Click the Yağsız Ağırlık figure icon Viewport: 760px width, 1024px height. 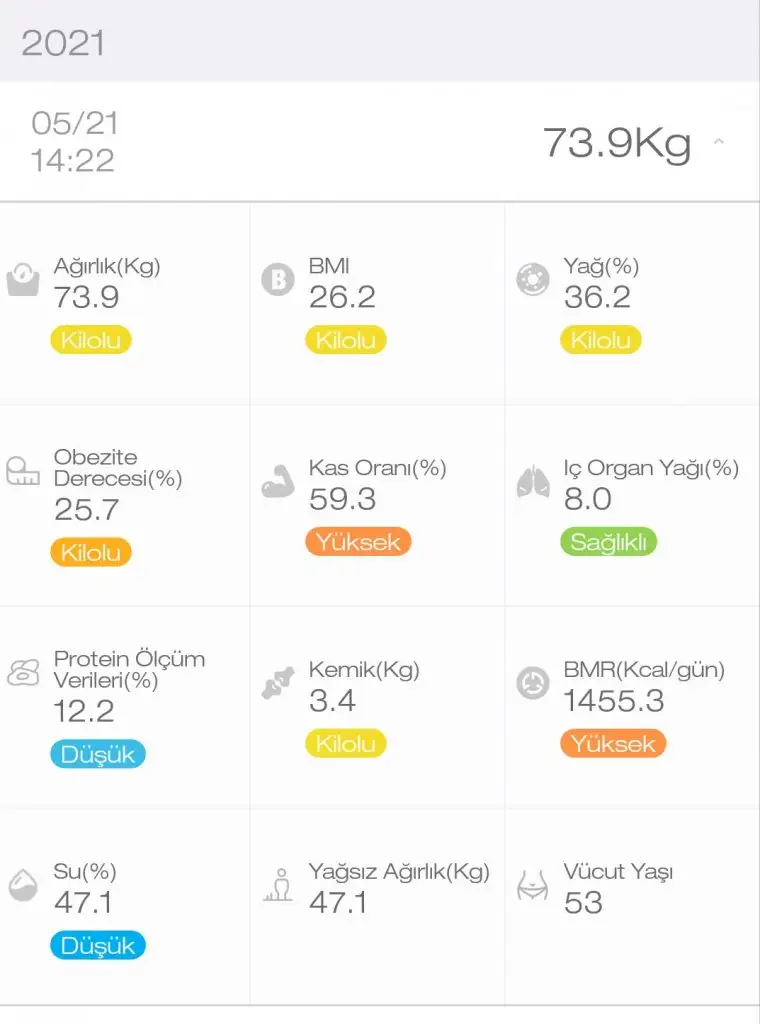coord(277,885)
